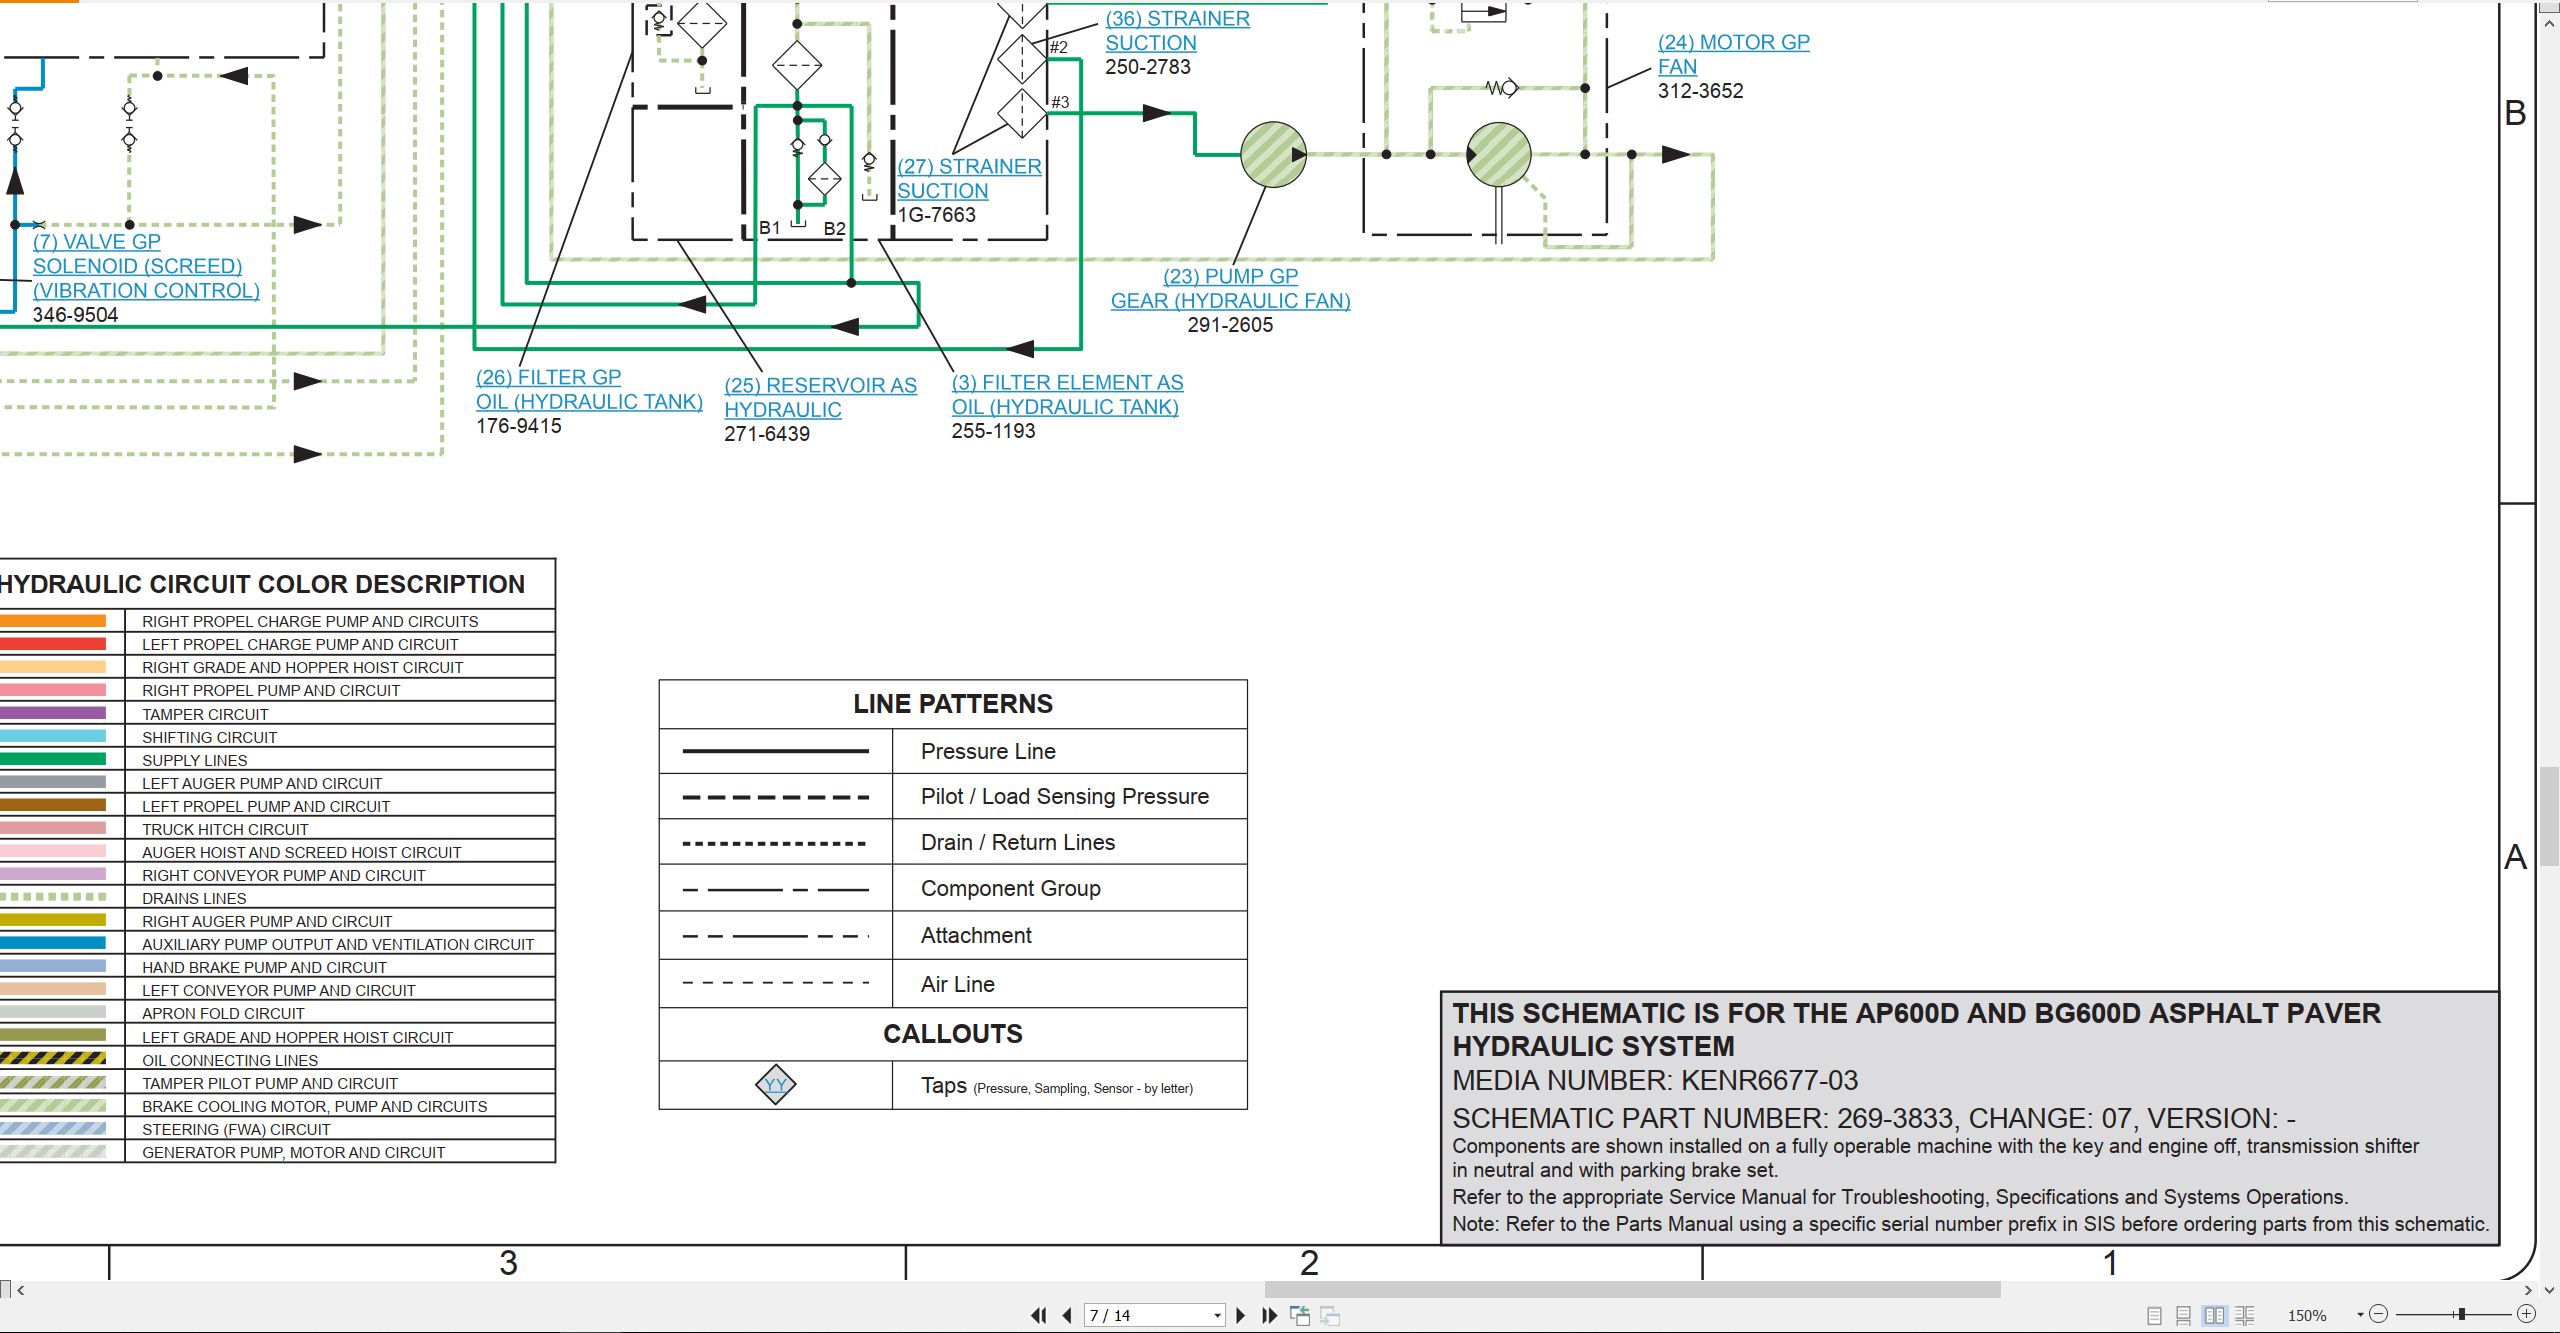2560x1333 pixels.
Task: Click the TAMPER CIRCUIT purple swatch
Action: click(x=53, y=714)
